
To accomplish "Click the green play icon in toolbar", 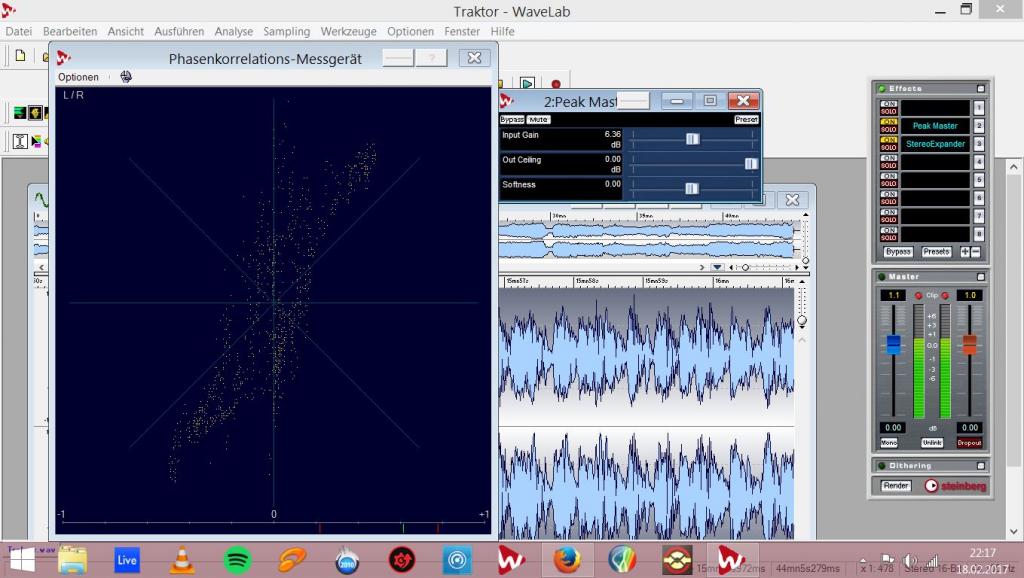I will pyautogui.click(x=527, y=84).
